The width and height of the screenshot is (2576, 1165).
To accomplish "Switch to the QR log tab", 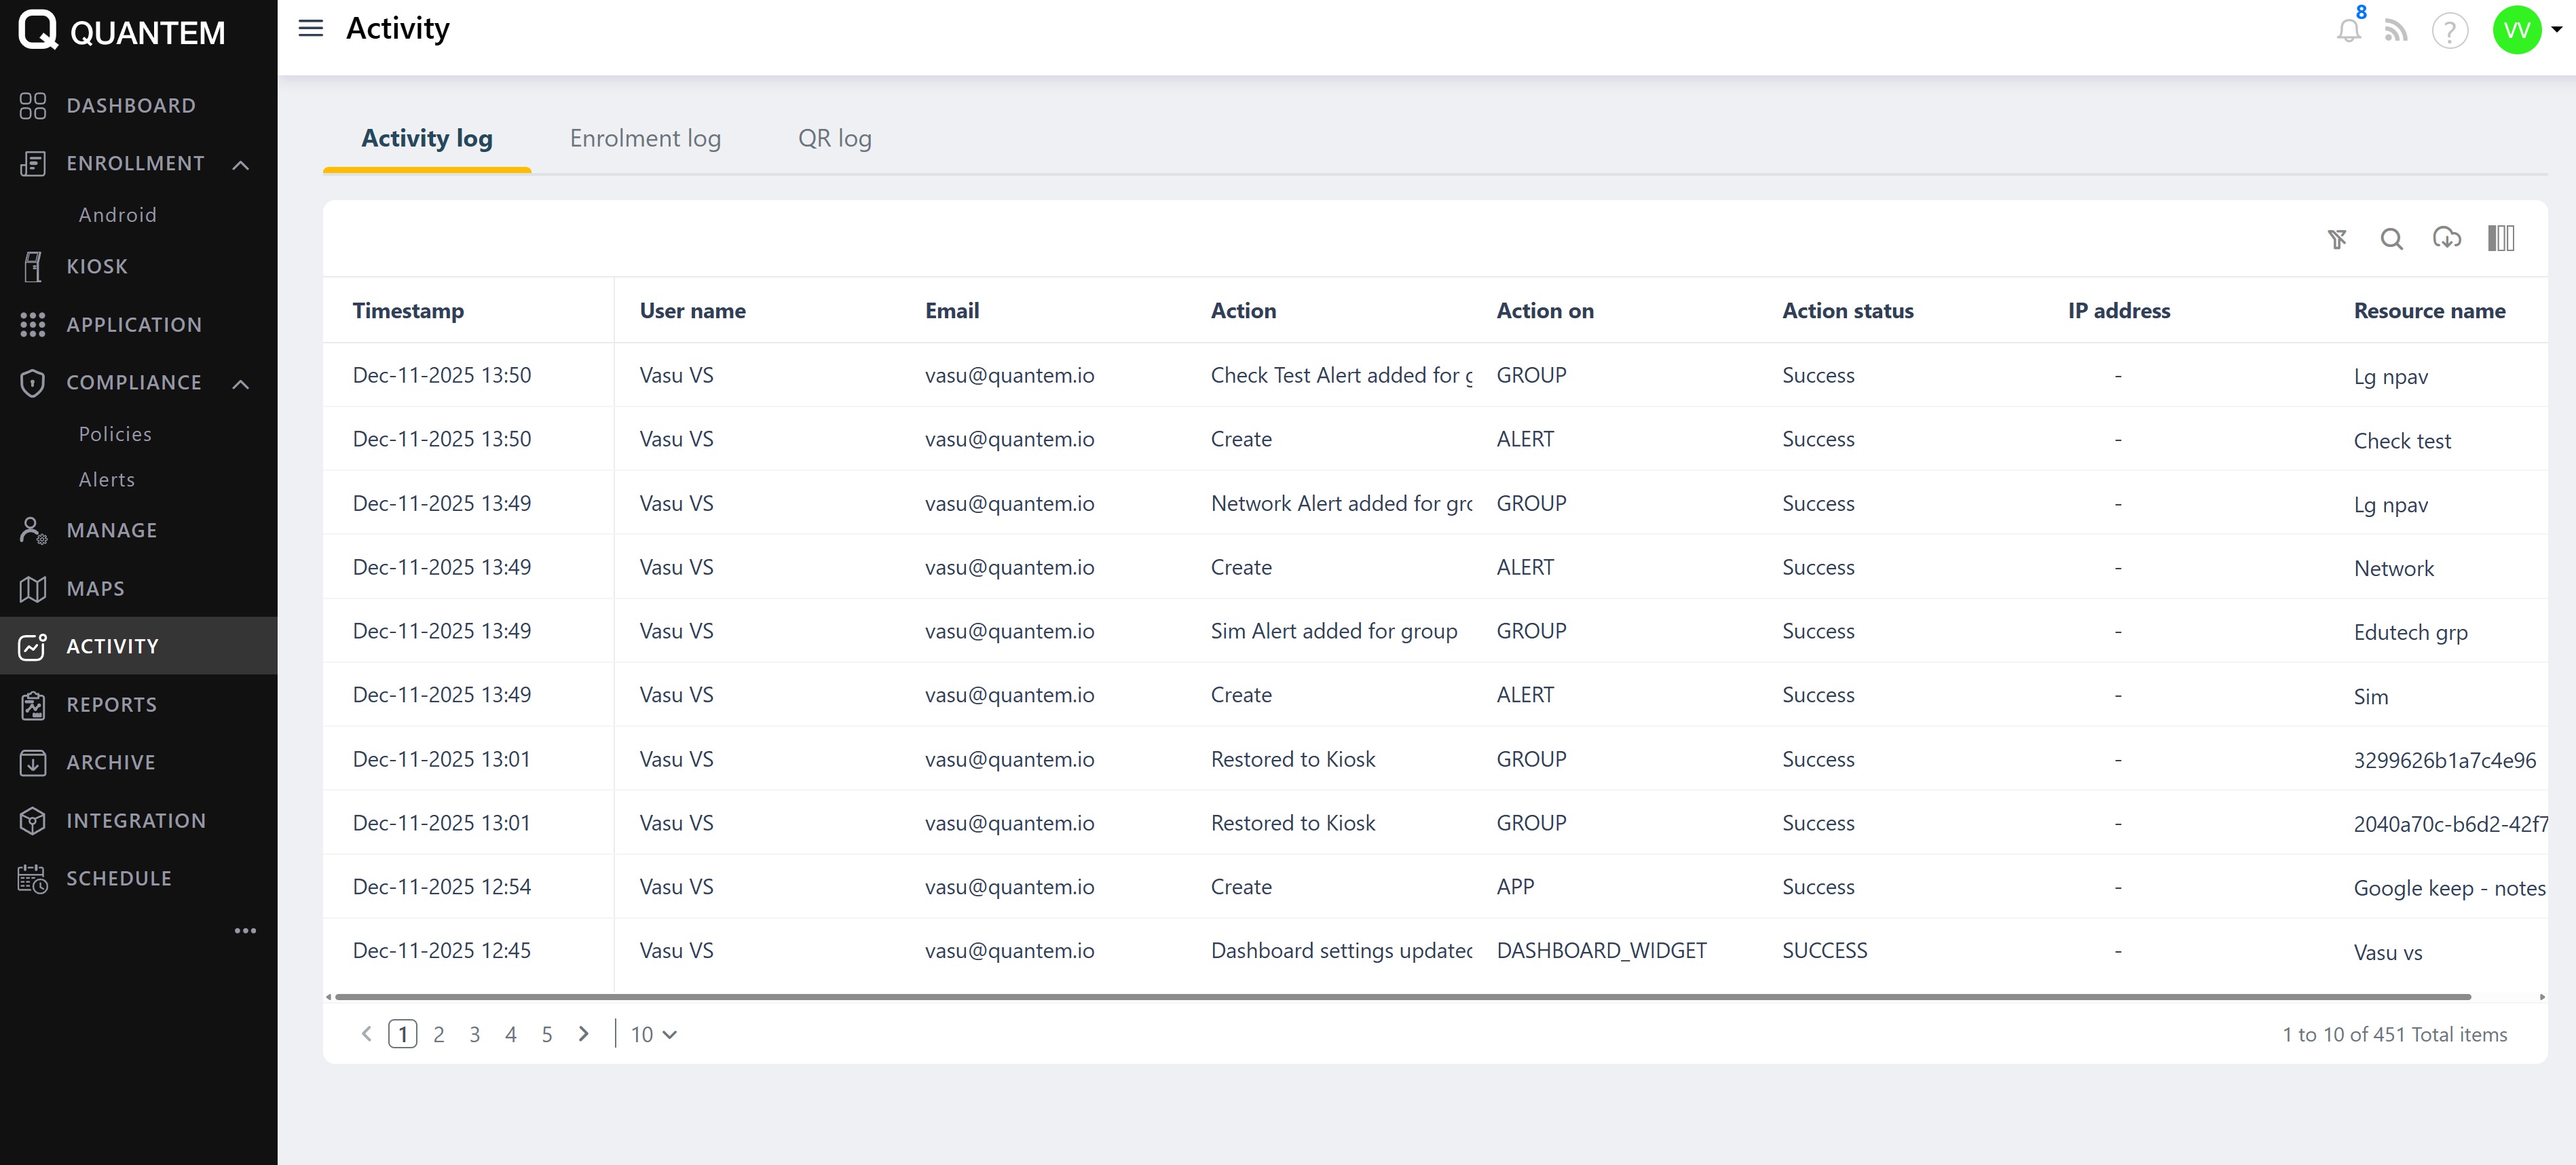I will point(834,139).
